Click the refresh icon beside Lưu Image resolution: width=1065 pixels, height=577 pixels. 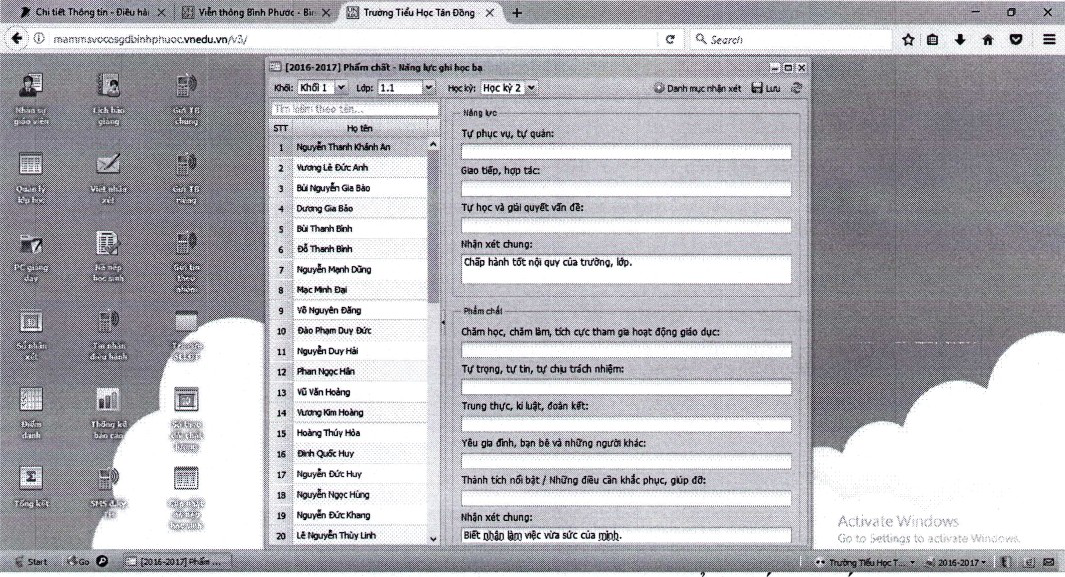[x=796, y=88]
